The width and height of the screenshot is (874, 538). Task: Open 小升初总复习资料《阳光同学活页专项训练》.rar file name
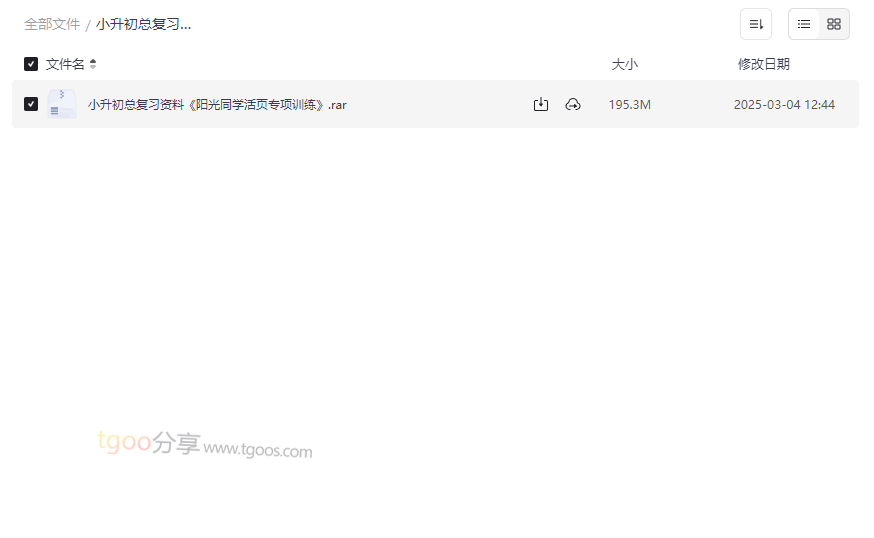(217, 105)
